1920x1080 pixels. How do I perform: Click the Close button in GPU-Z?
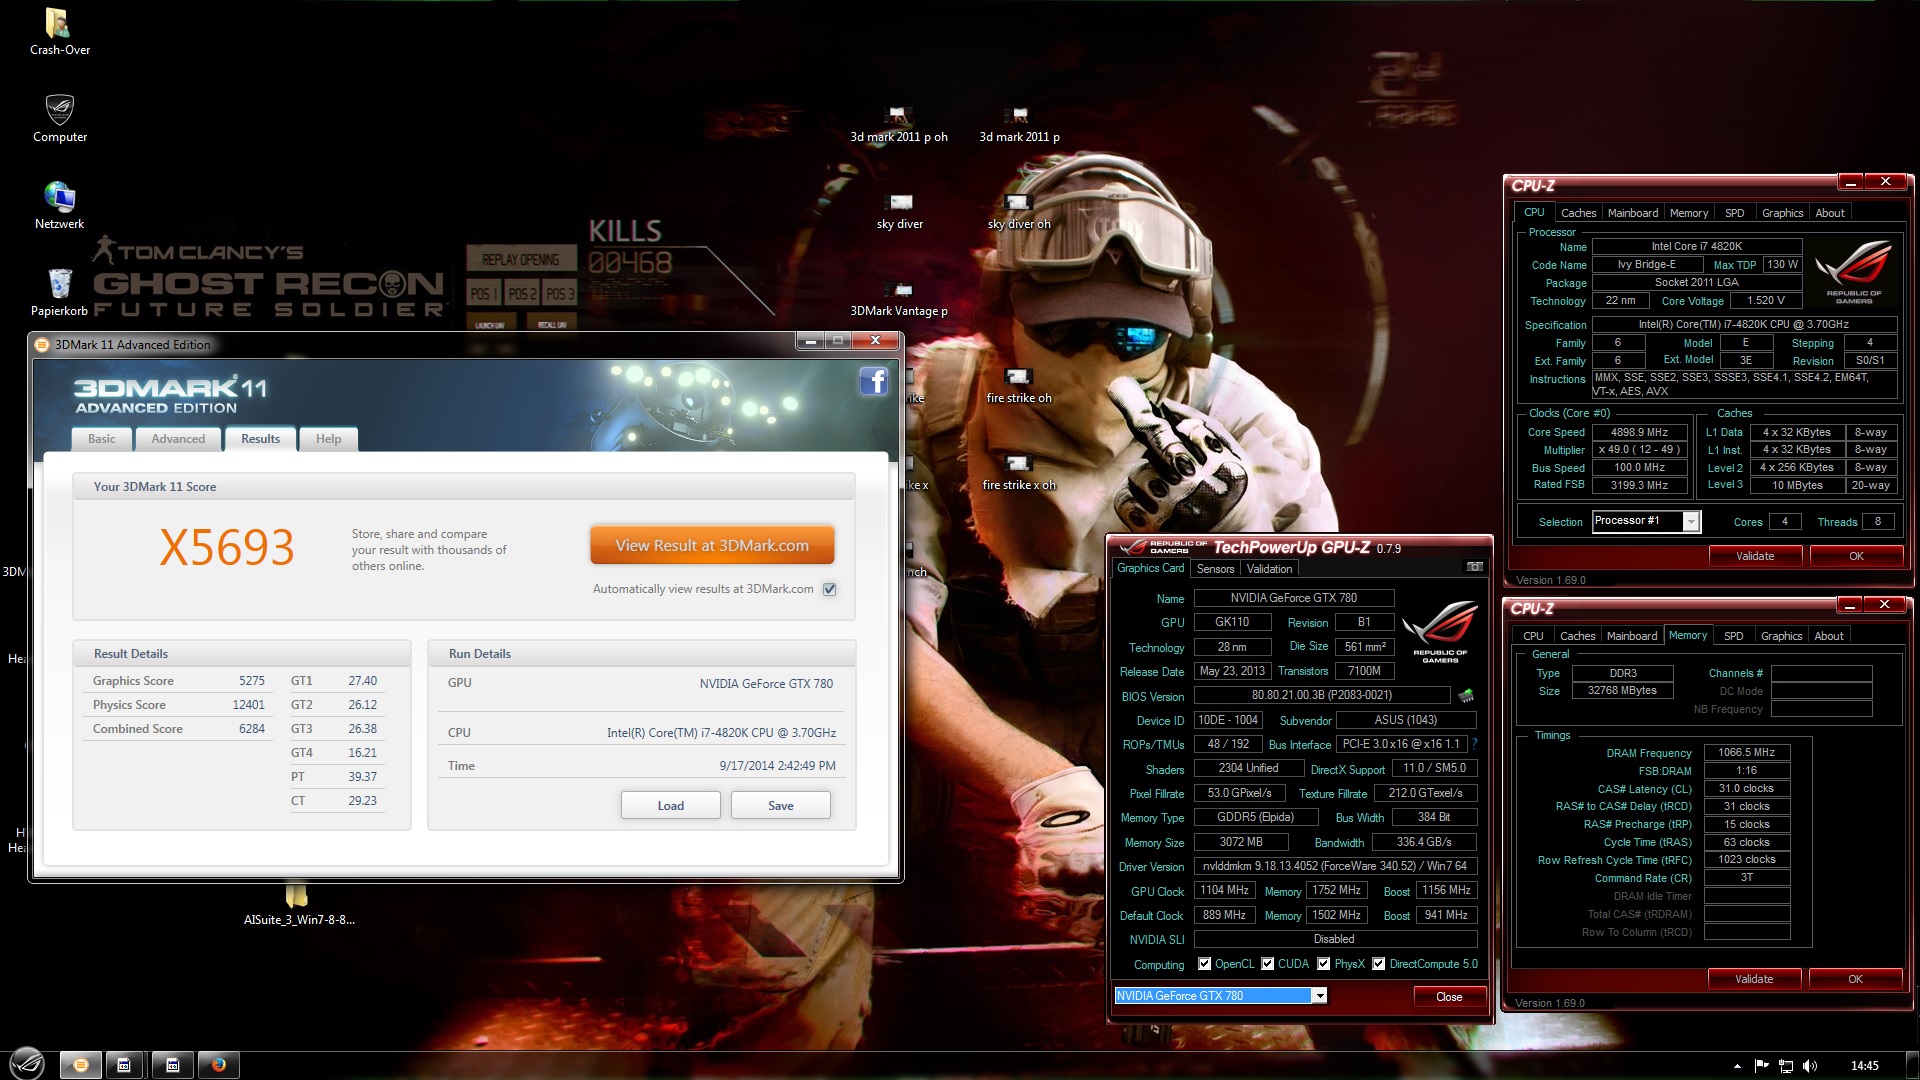click(x=1449, y=997)
